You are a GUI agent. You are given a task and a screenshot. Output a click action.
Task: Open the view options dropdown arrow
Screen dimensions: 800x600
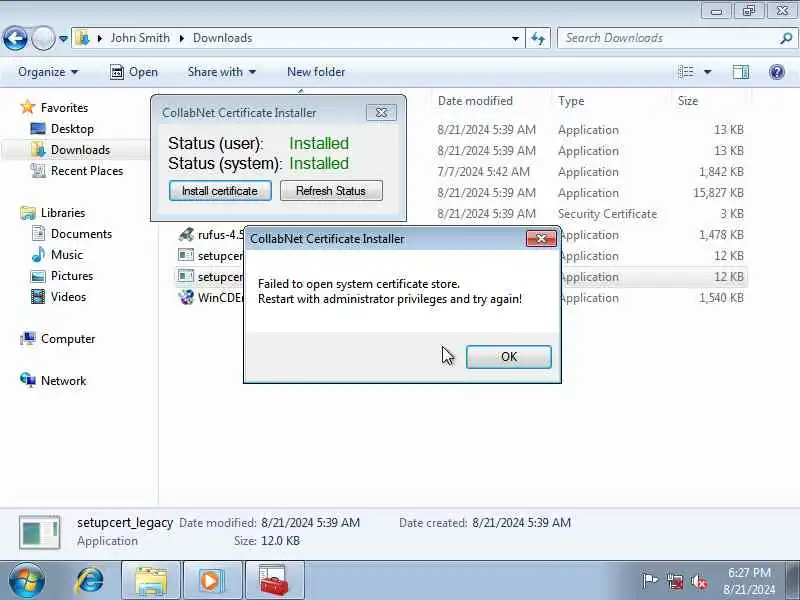[708, 72]
